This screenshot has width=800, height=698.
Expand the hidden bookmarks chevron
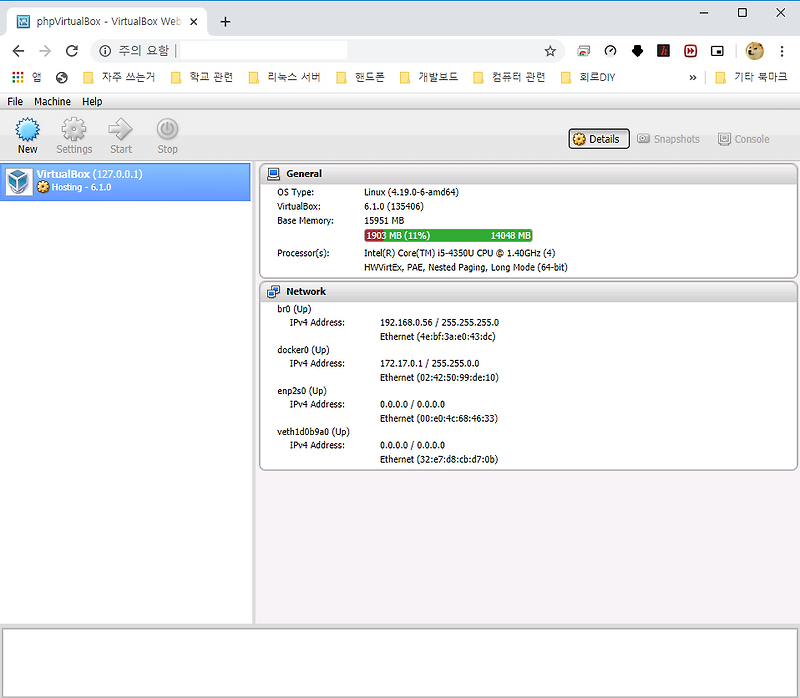point(692,78)
